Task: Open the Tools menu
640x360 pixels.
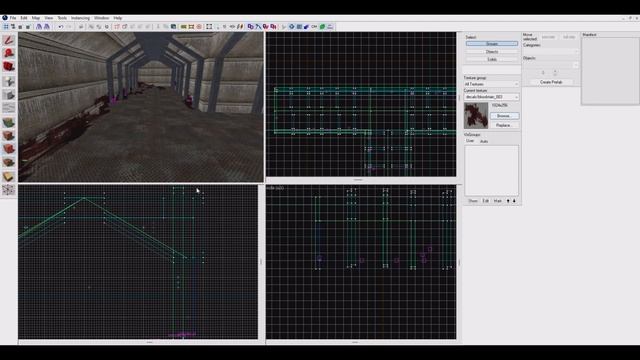Action: click(x=62, y=18)
